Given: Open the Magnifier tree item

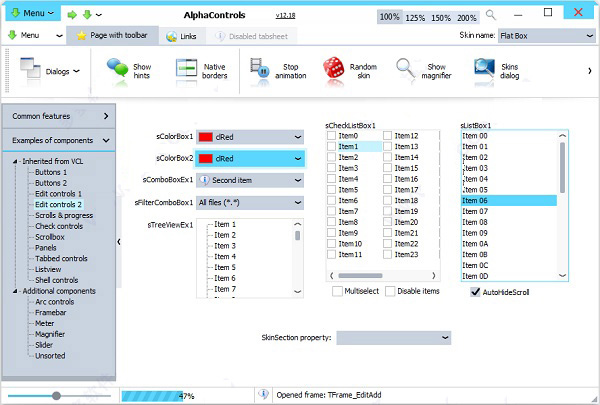Looking at the screenshot, I should click(50, 334).
